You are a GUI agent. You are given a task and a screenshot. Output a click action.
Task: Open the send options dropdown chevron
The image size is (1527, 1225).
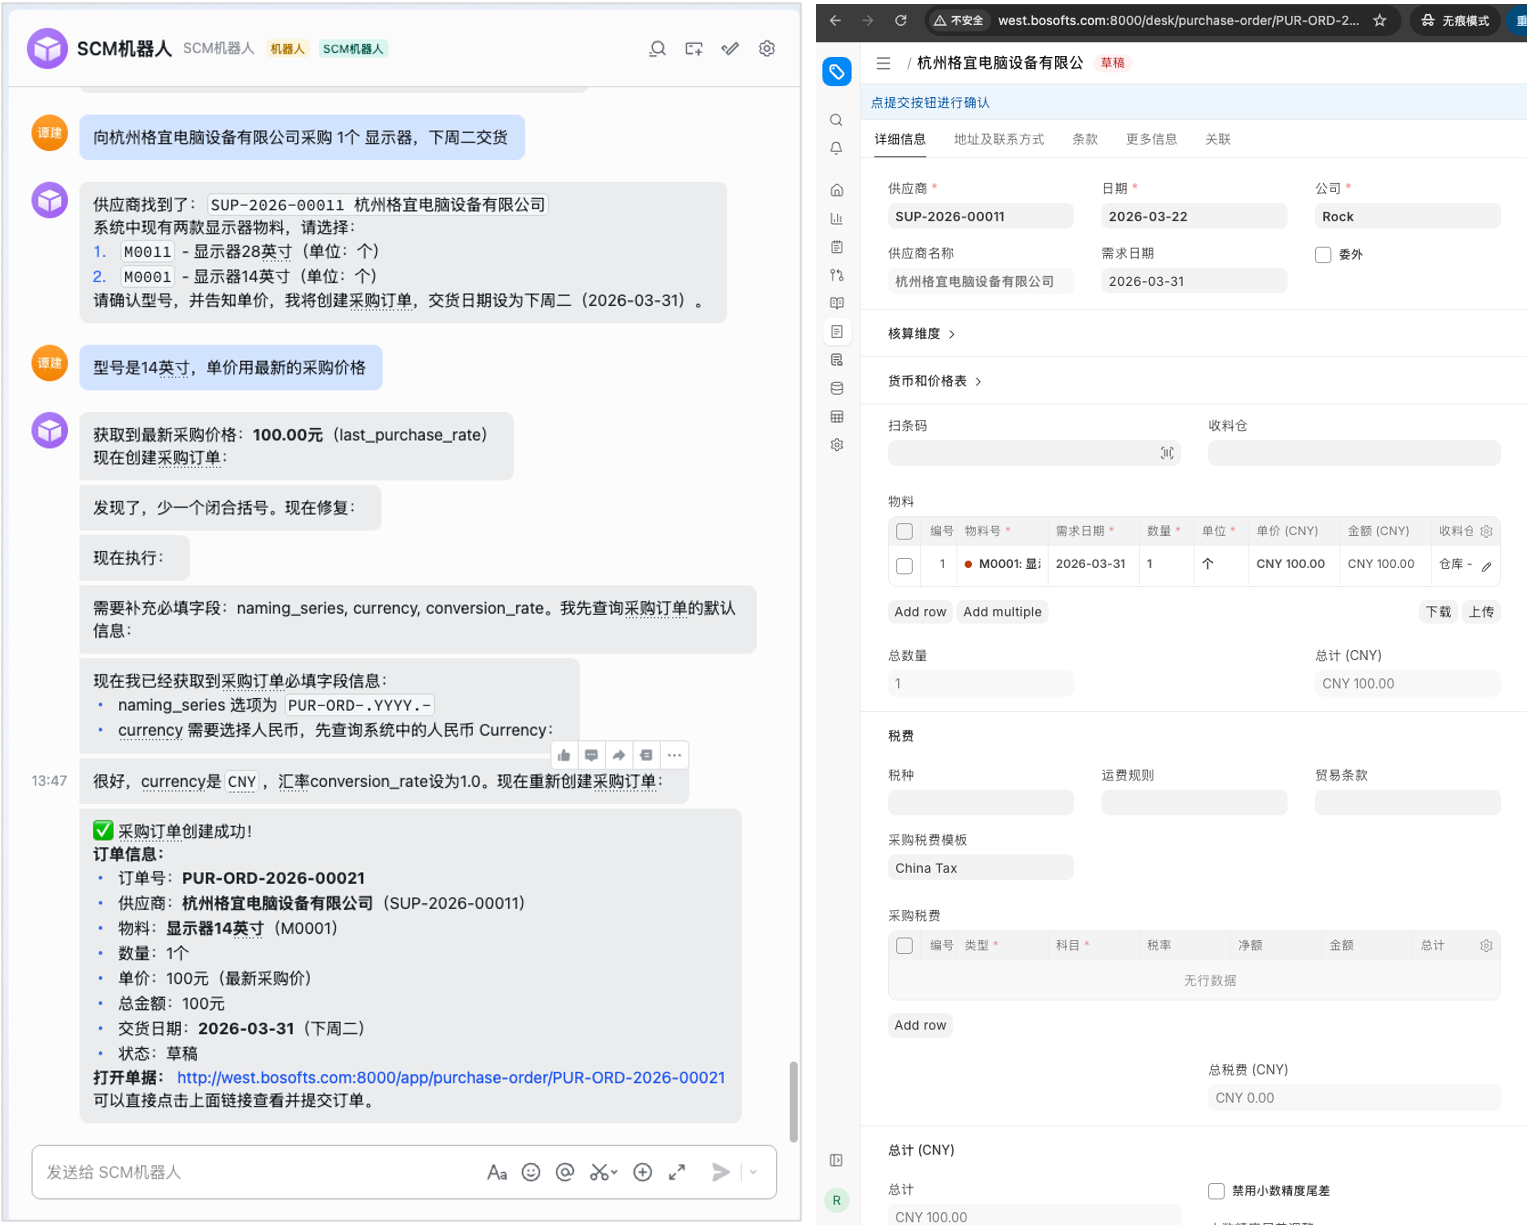(753, 1172)
